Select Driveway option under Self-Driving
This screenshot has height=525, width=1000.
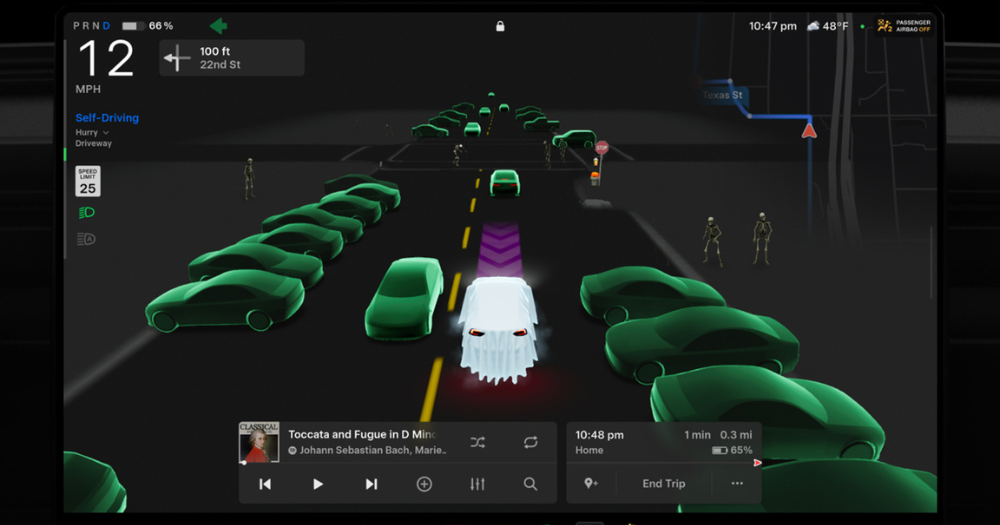(x=93, y=144)
